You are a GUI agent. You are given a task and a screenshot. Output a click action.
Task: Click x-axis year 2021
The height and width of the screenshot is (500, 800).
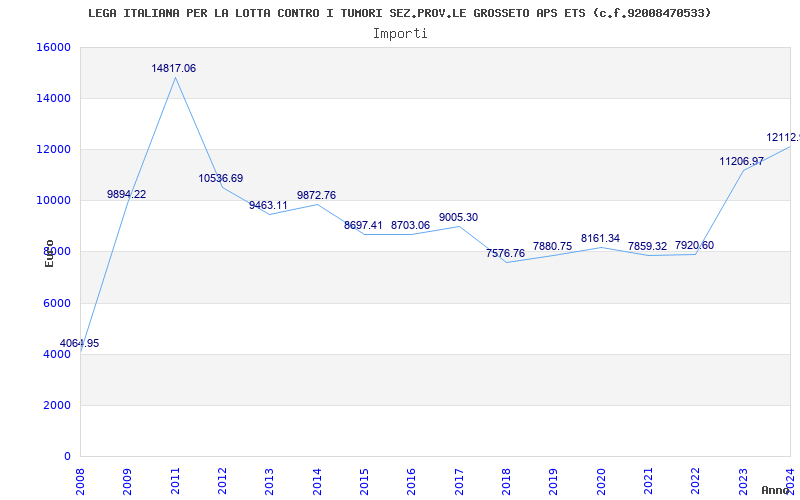coord(648,482)
